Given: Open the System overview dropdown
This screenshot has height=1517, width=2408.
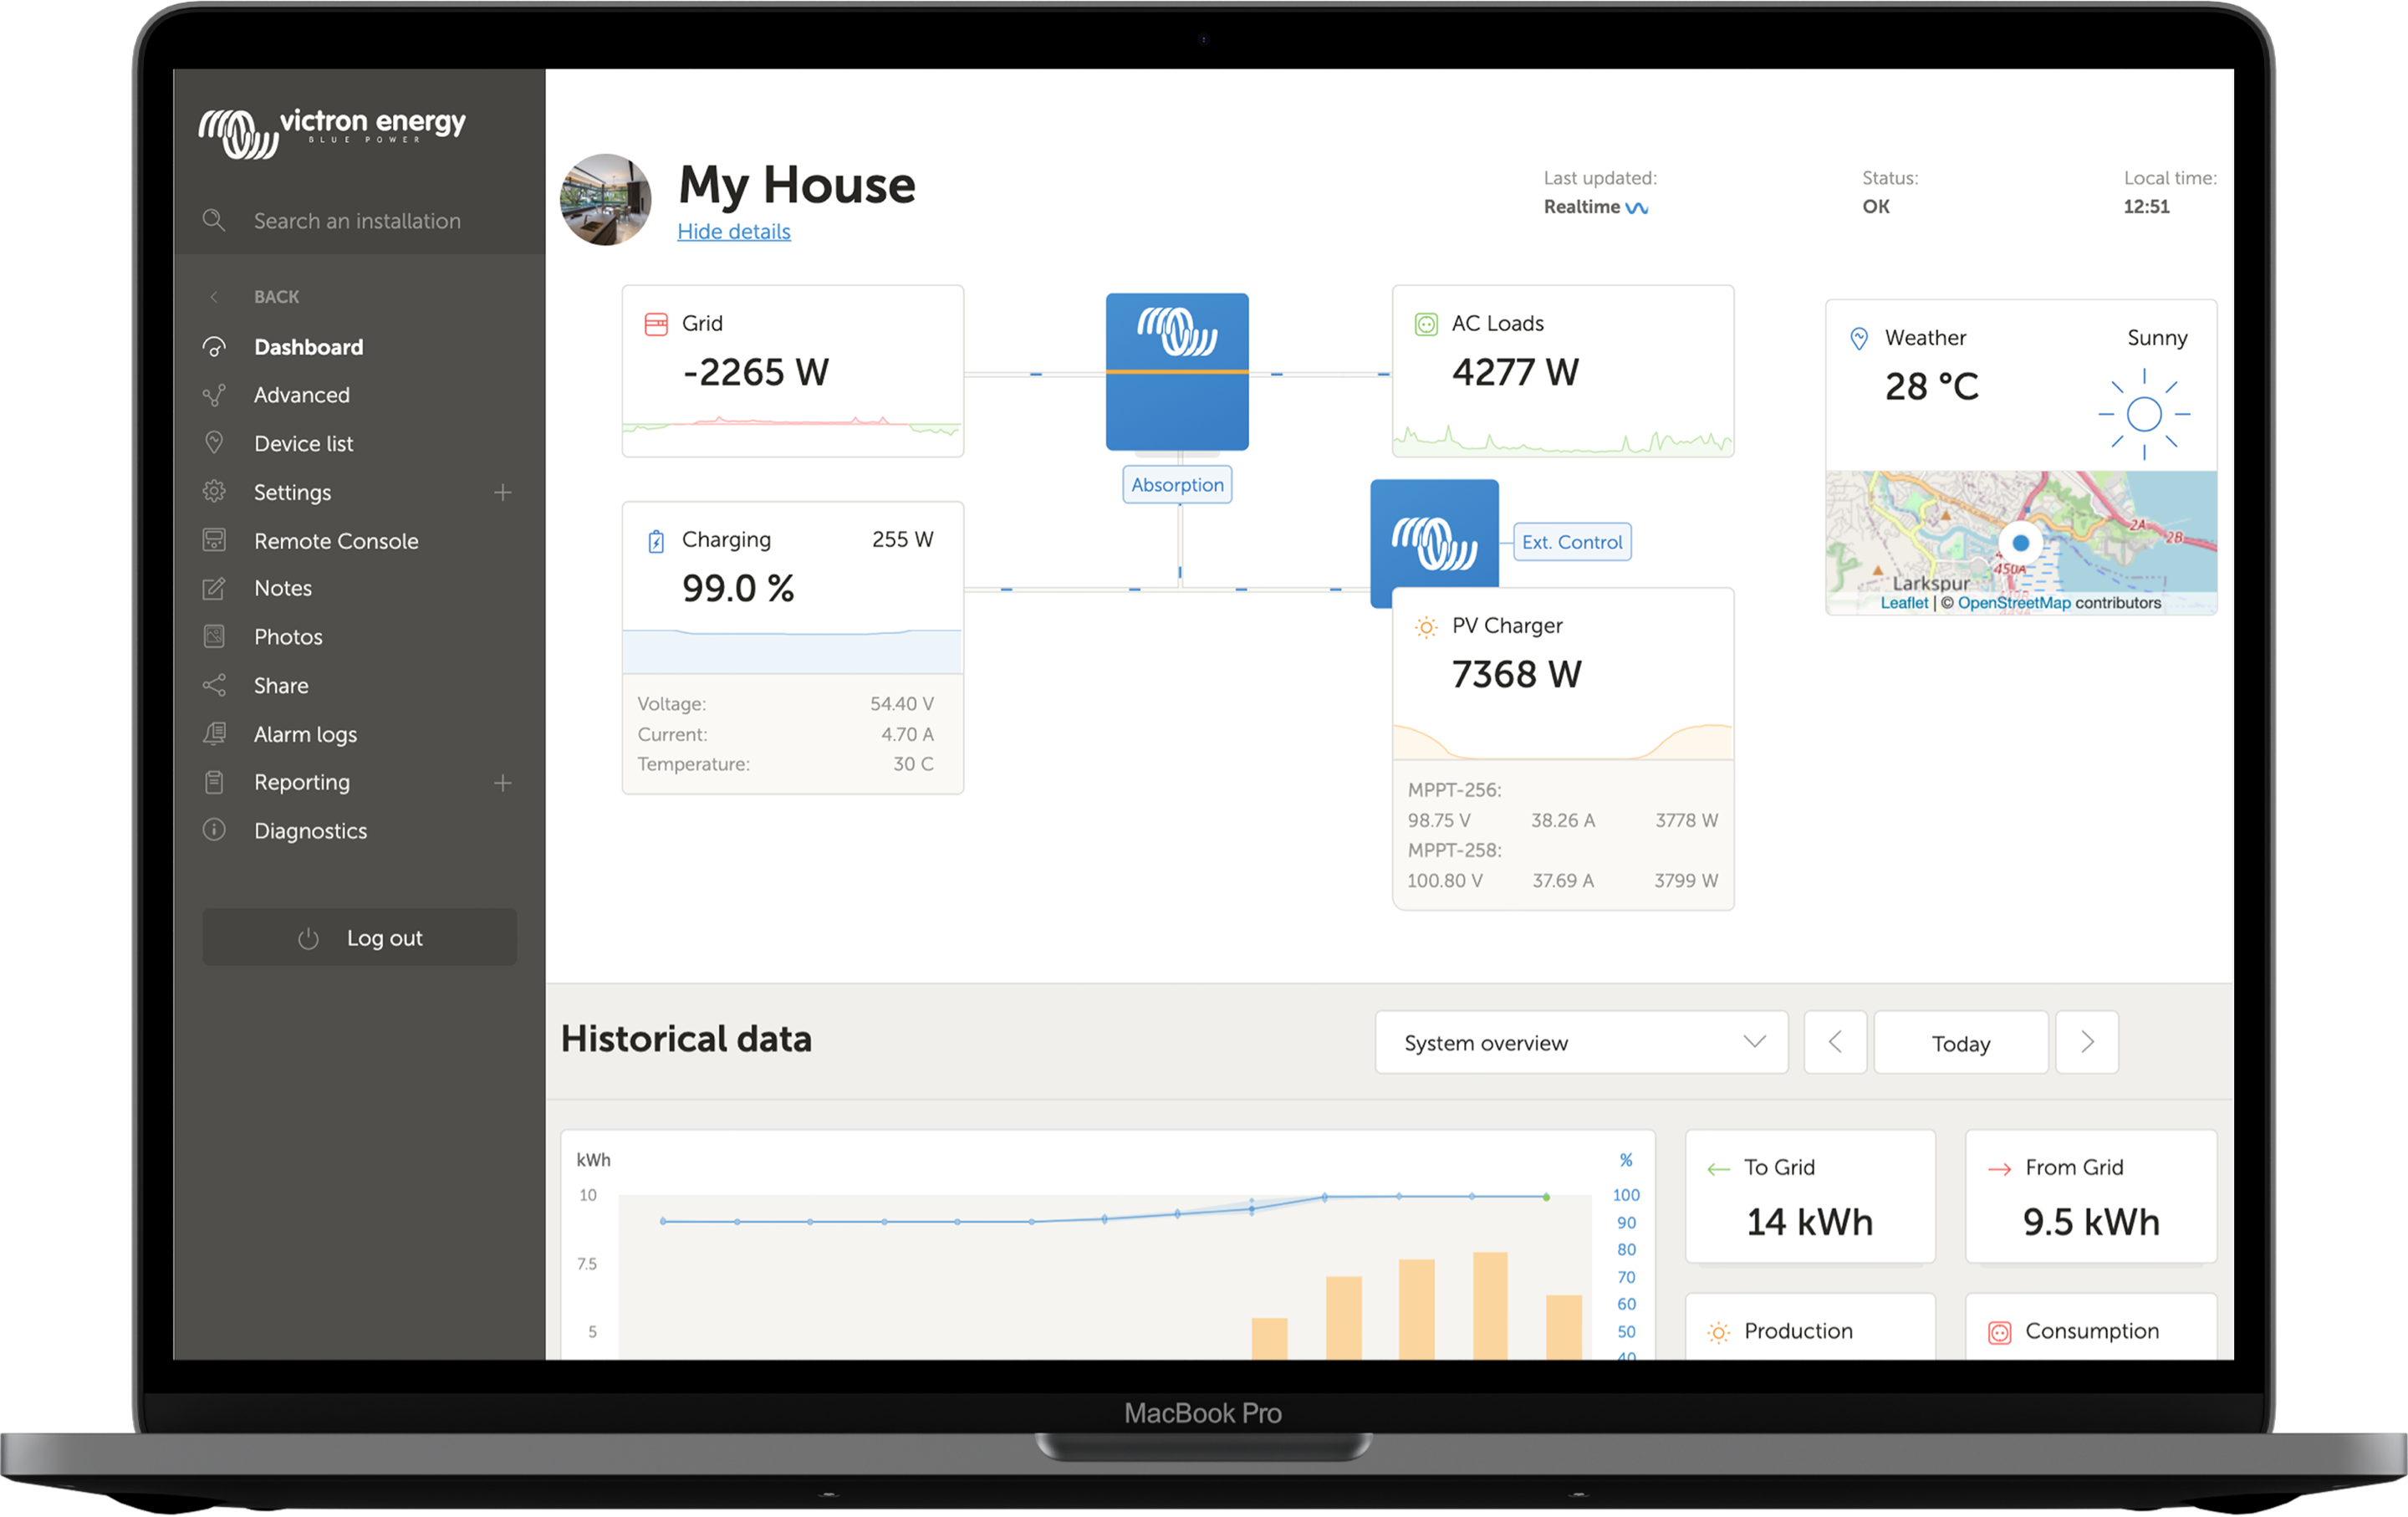Looking at the screenshot, I should tap(1579, 1042).
